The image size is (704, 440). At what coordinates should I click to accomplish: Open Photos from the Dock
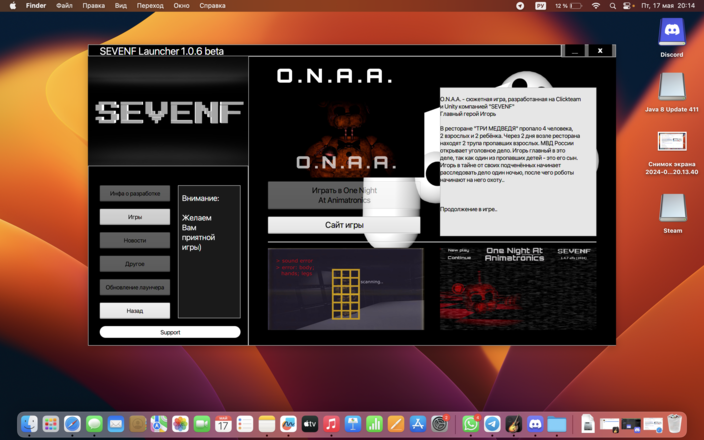(x=180, y=424)
